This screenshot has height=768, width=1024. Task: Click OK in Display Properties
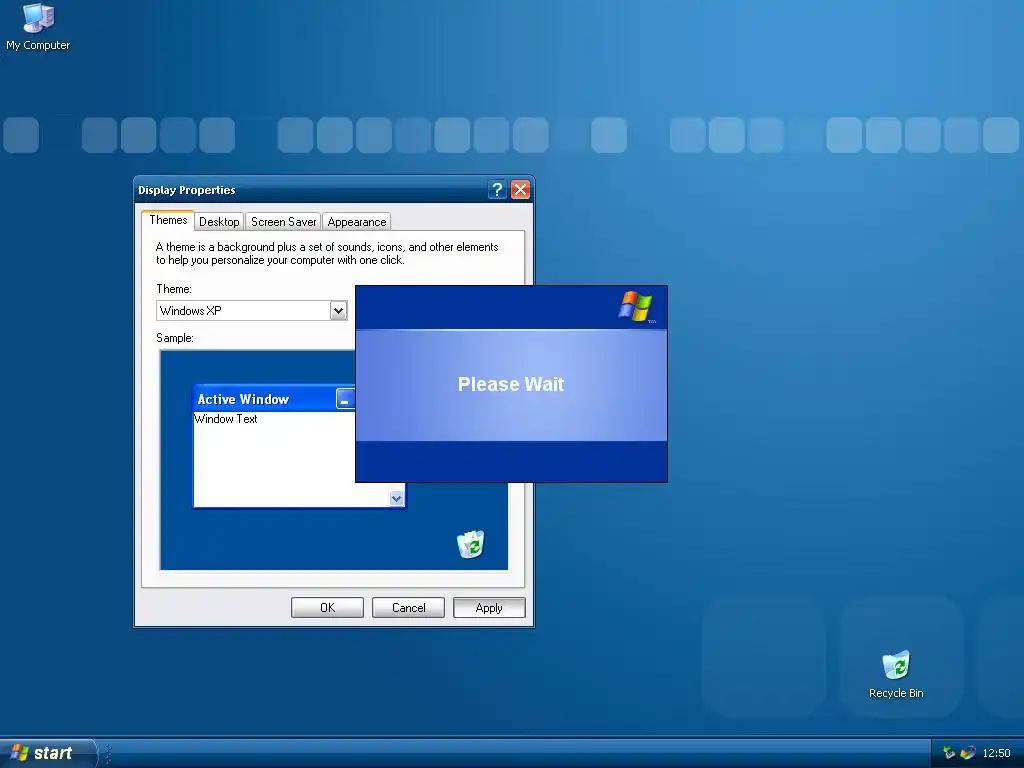coord(327,607)
